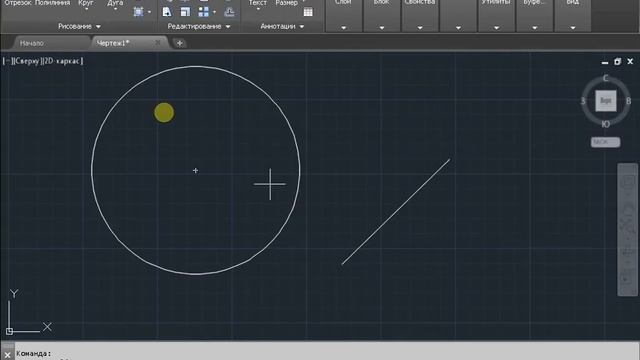This screenshot has height=360, width=640.
Task: Open the 2D каркас visual style menu
Action: coord(62,61)
